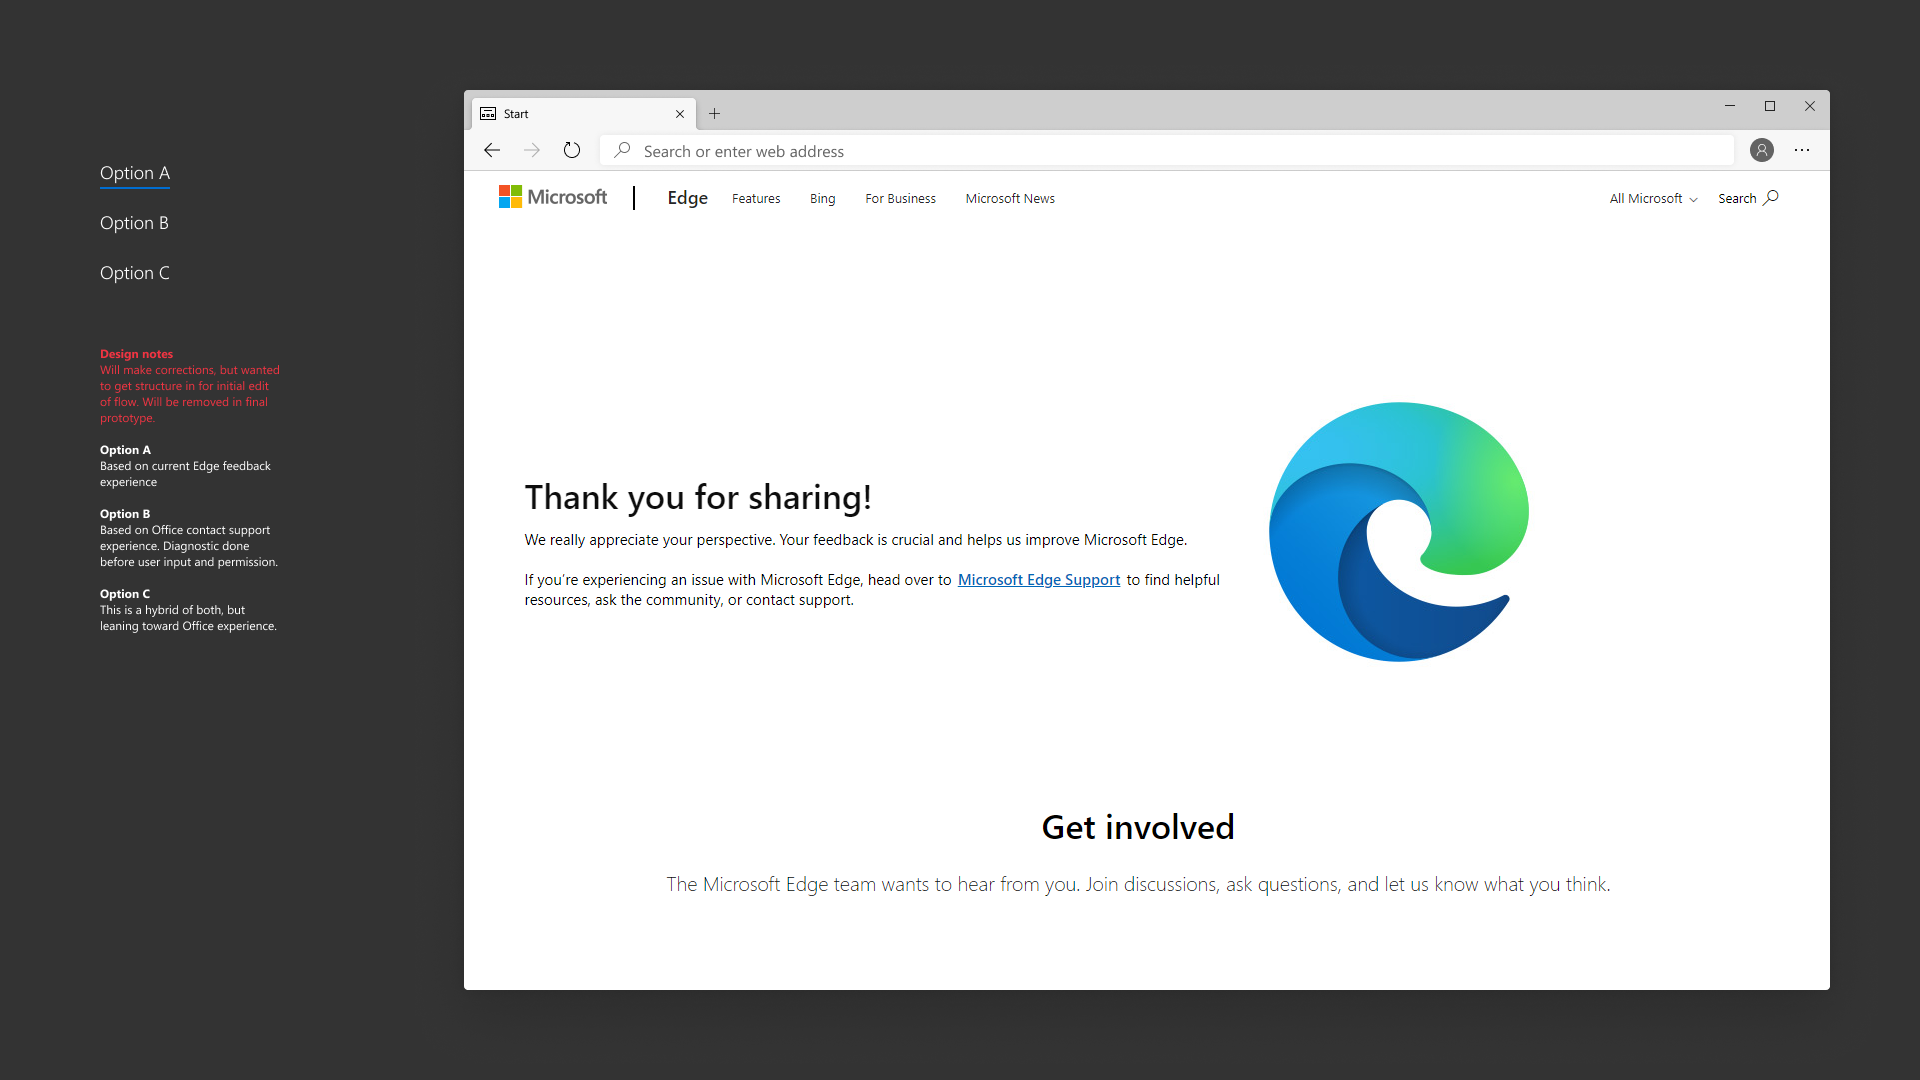The height and width of the screenshot is (1080, 1920).
Task: Click the Edge header link
Action: pos(687,198)
